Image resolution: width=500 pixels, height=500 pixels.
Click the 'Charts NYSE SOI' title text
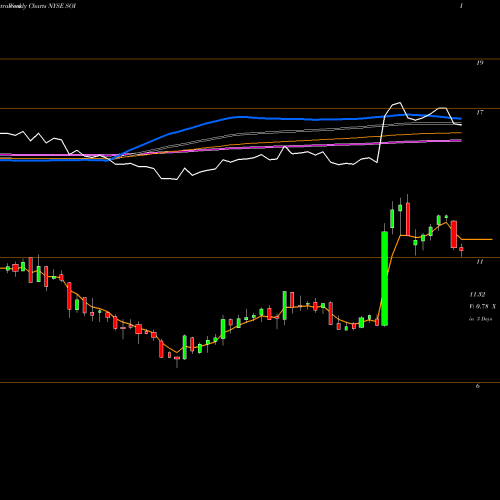coord(52,6)
